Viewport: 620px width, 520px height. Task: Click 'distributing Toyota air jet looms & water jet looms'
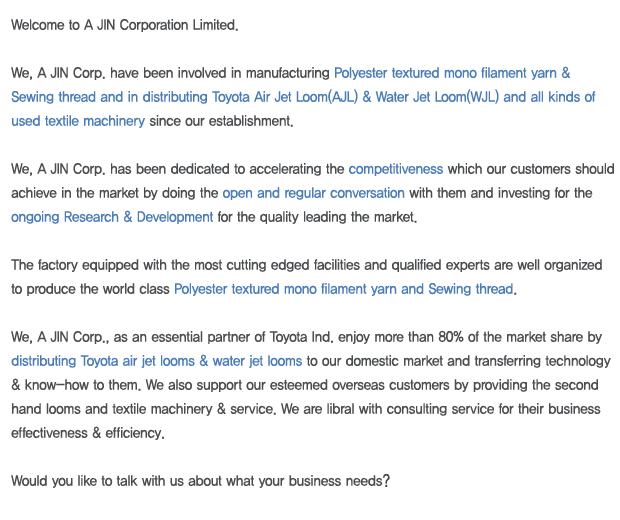tap(157, 361)
